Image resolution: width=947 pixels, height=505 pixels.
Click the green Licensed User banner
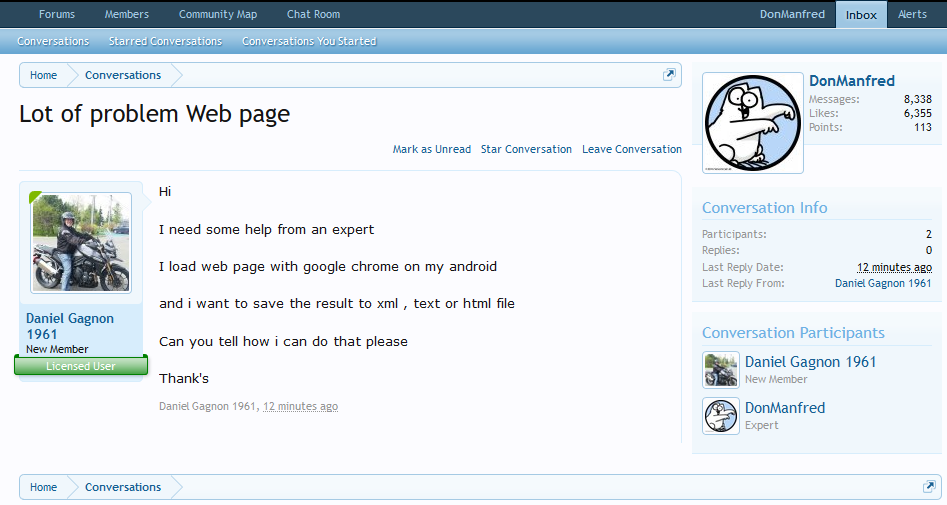(x=81, y=366)
